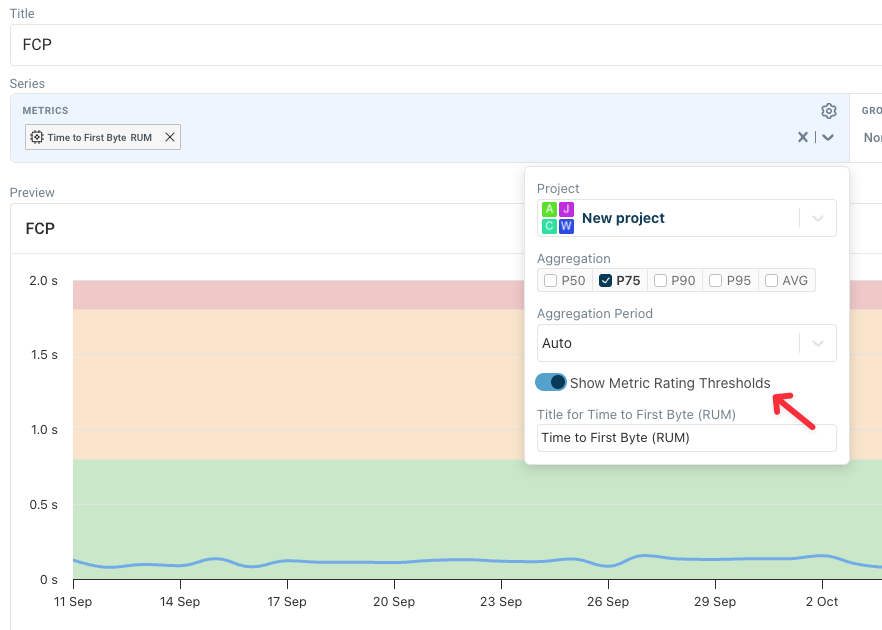The height and width of the screenshot is (630, 882).
Task: Click the 20 Sep axis label
Action: 394,602
